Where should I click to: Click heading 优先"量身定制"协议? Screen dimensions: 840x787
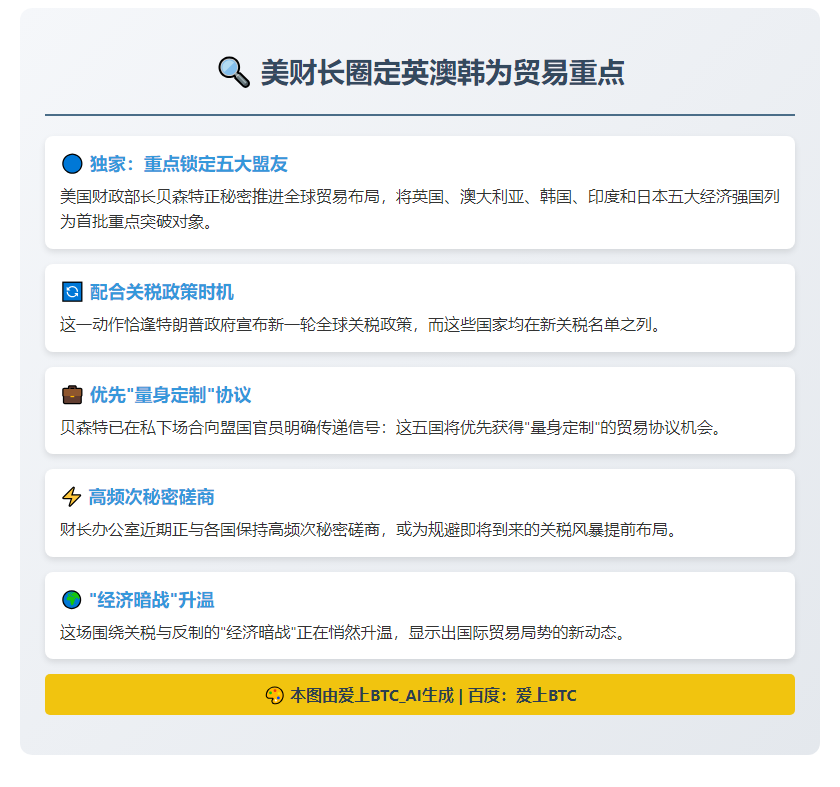[x=170, y=395]
